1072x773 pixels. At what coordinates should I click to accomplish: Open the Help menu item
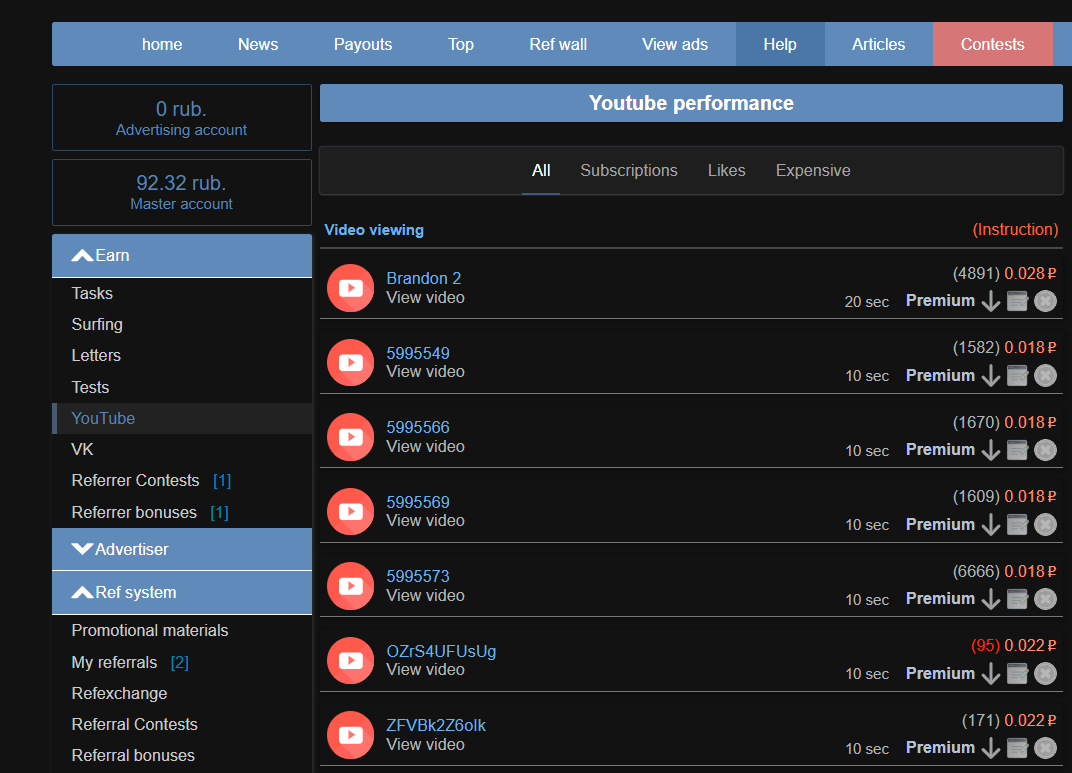point(780,44)
